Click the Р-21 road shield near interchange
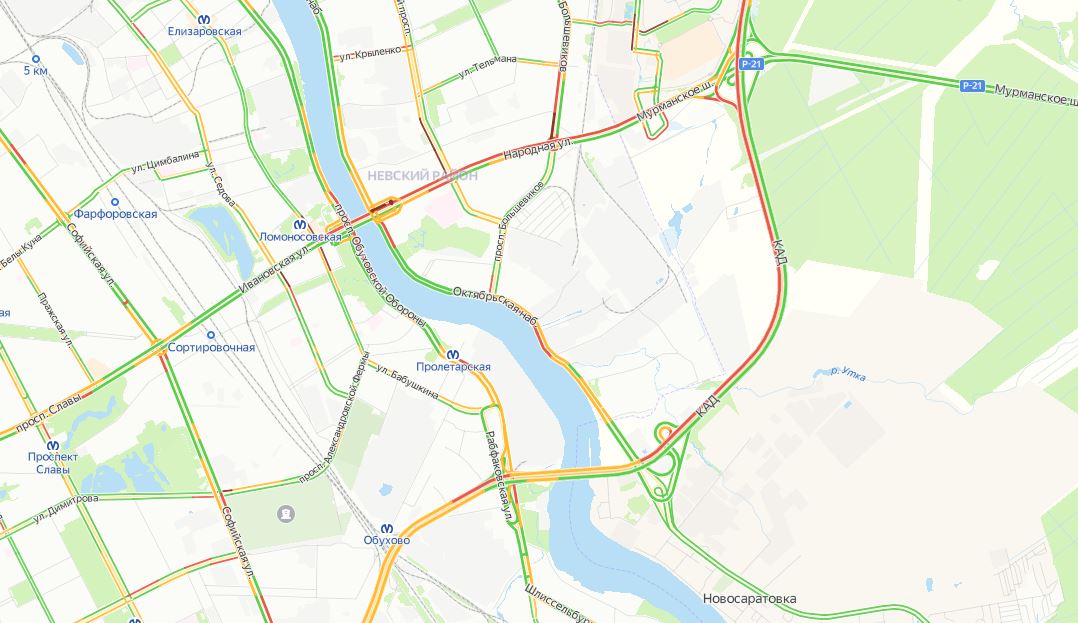Image resolution: width=1078 pixels, height=623 pixels. [751, 64]
